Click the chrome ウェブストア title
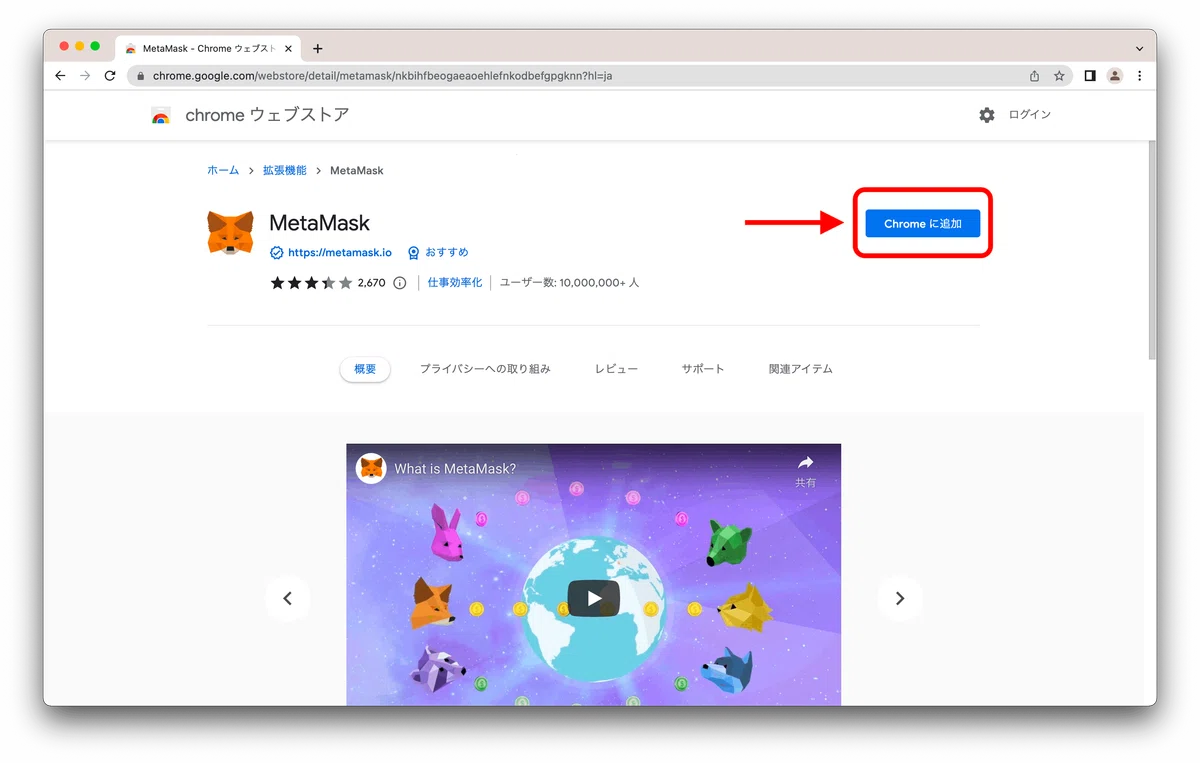1200x763 pixels. tap(267, 115)
